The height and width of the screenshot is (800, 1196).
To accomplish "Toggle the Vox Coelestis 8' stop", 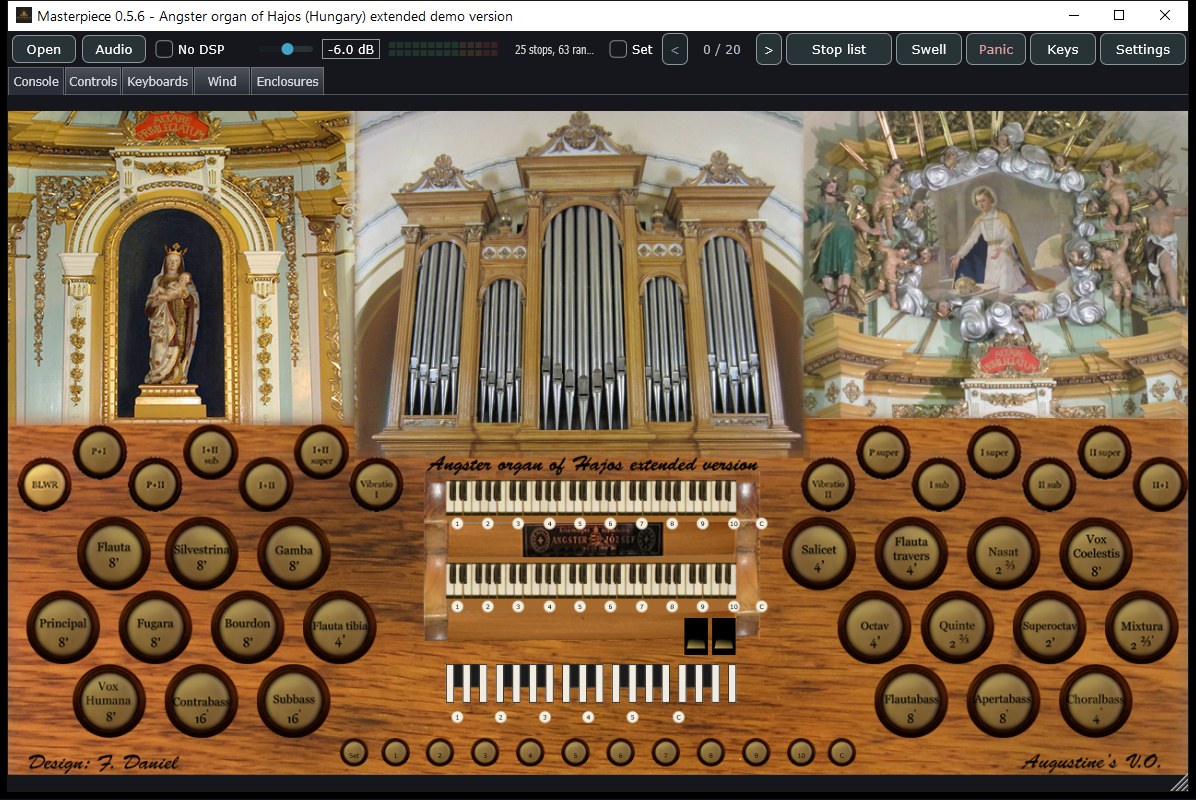I will (1096, 554).
